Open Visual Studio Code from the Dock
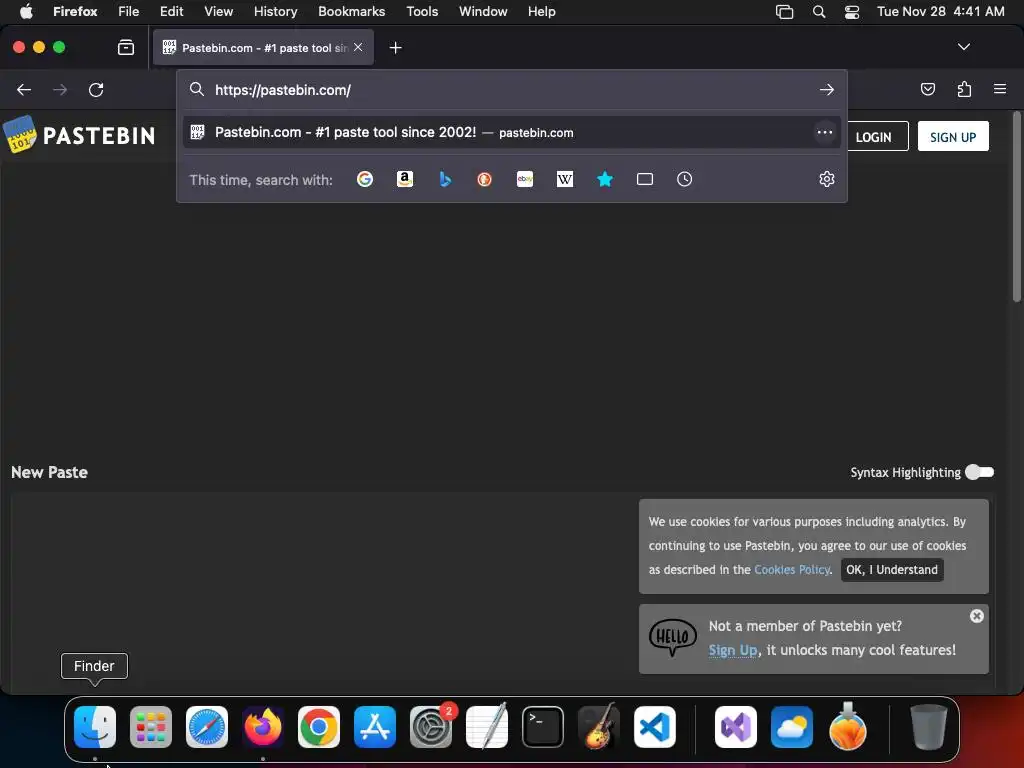 coord(654,727)
